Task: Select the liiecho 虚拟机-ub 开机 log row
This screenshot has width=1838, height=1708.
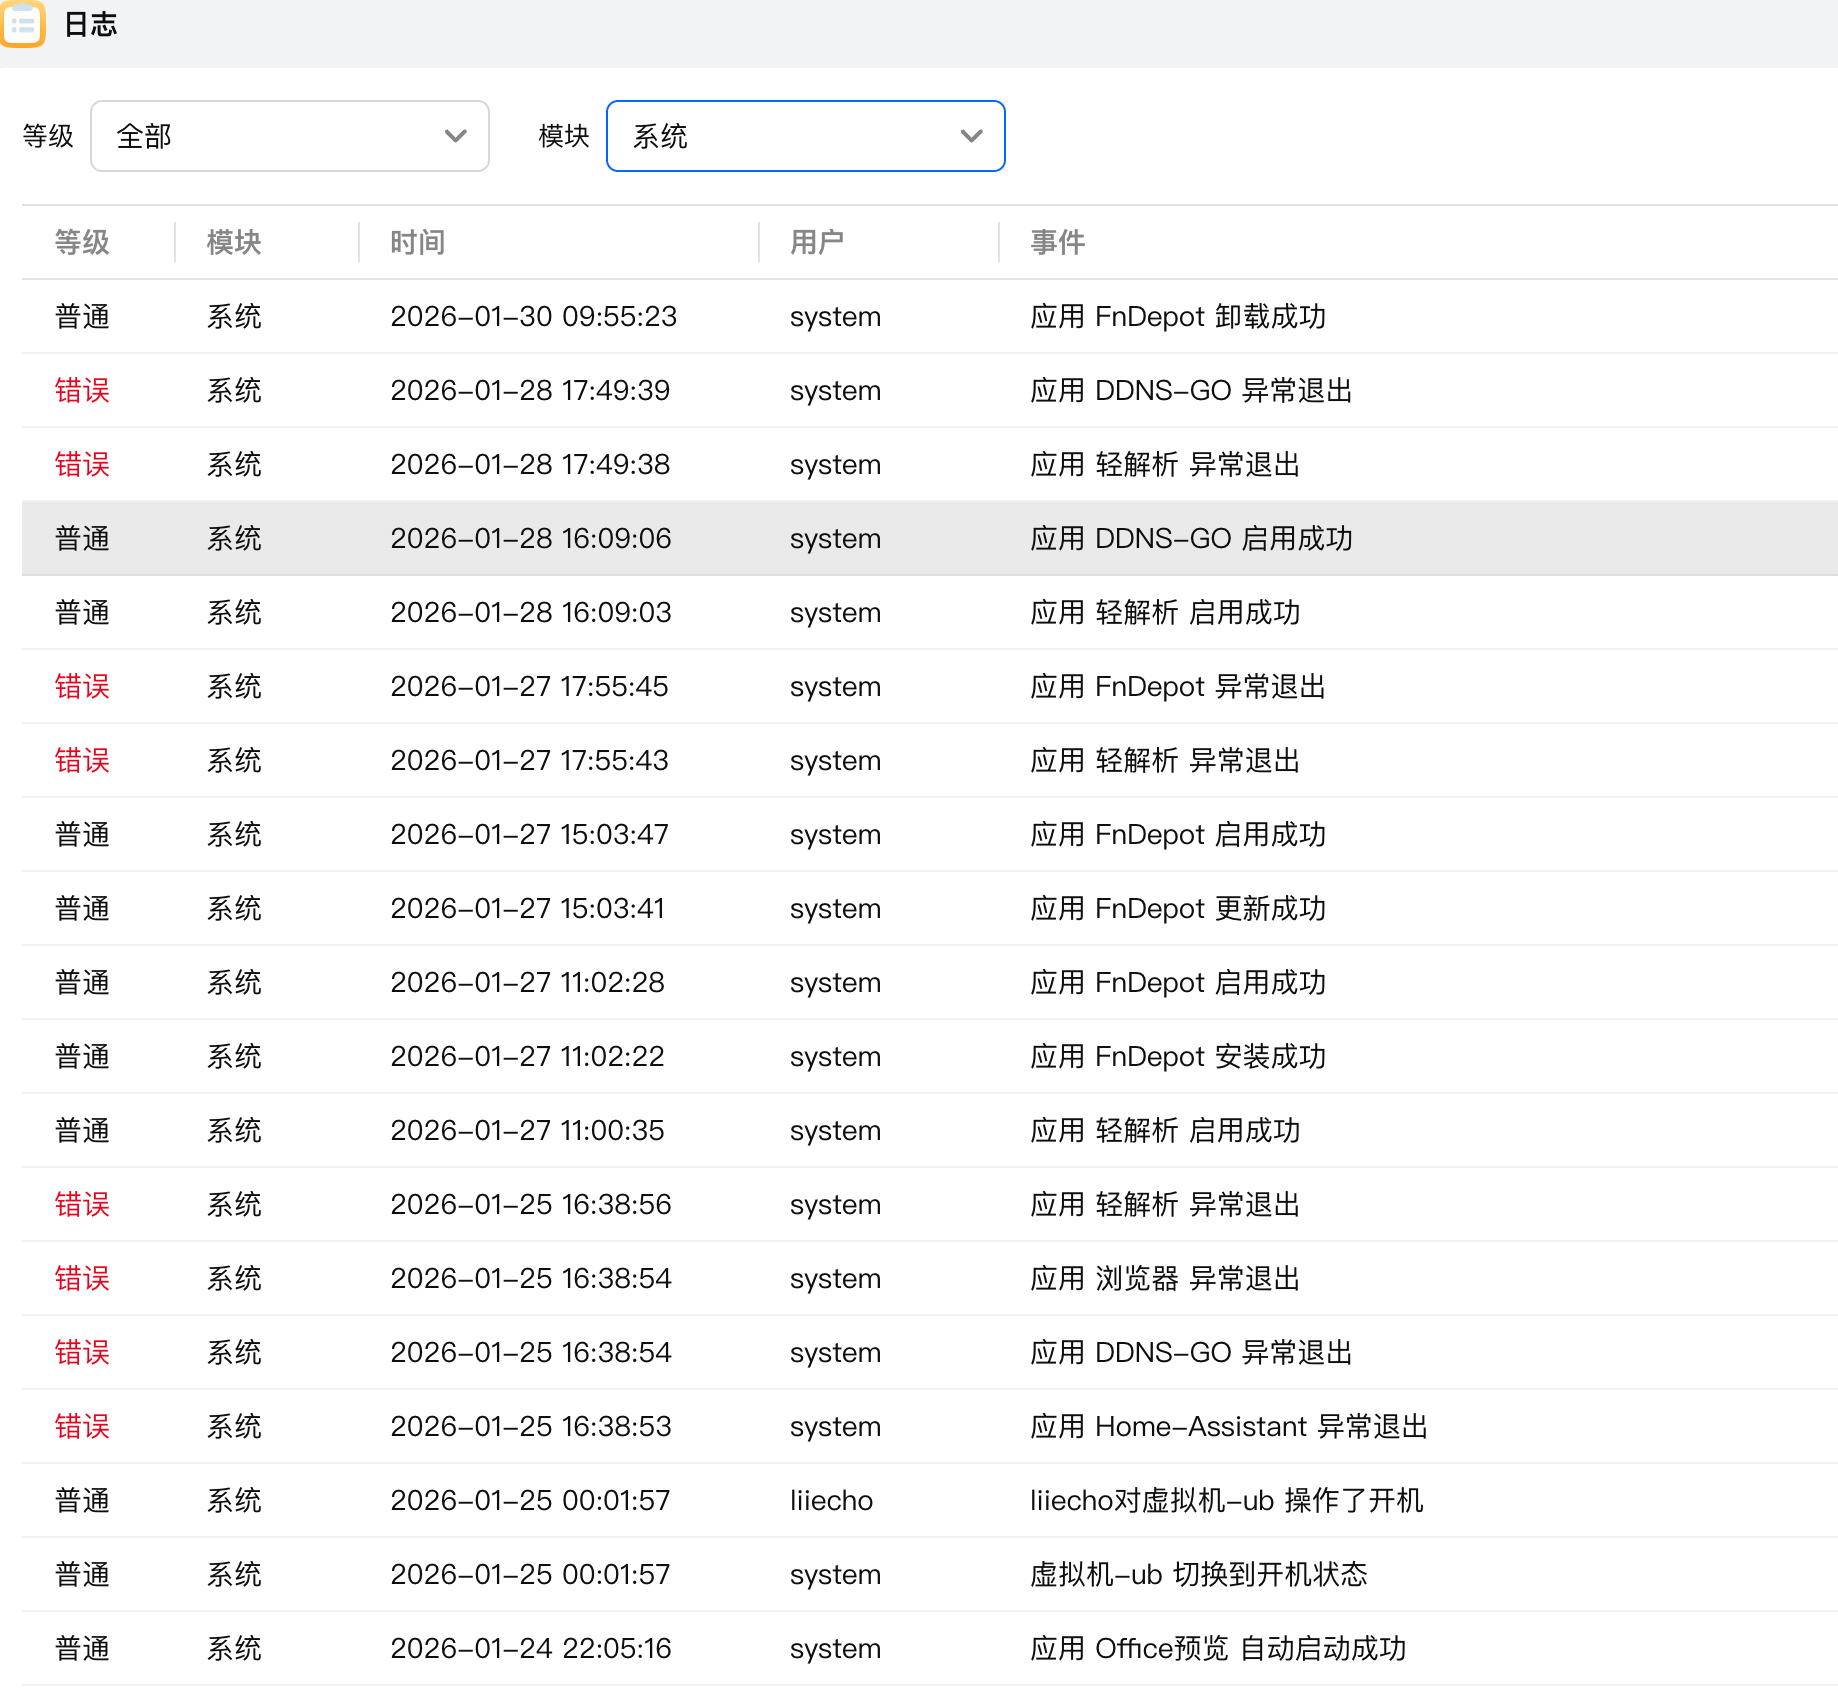Action: (x=1226, y=1501)
